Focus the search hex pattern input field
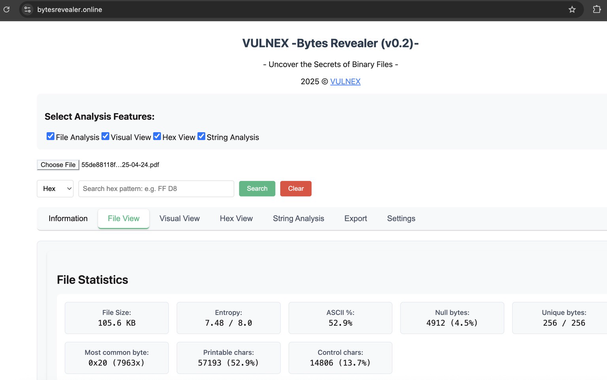 156,189
